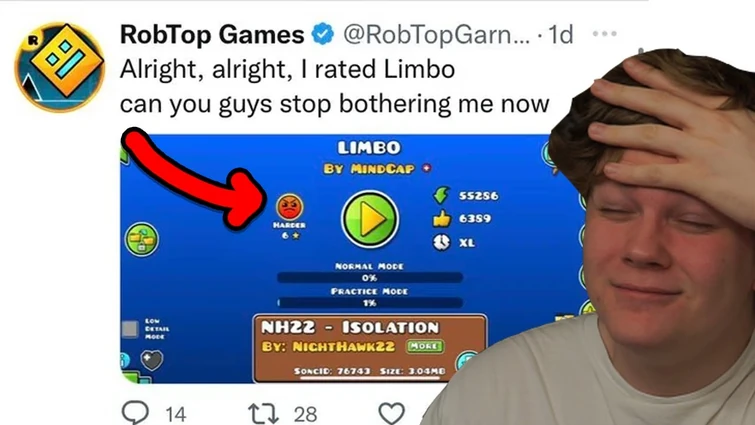The height and width of the screenshot is (425, 755).
Task: Click the yellow thumbs up likes icon
Action: 441,219
